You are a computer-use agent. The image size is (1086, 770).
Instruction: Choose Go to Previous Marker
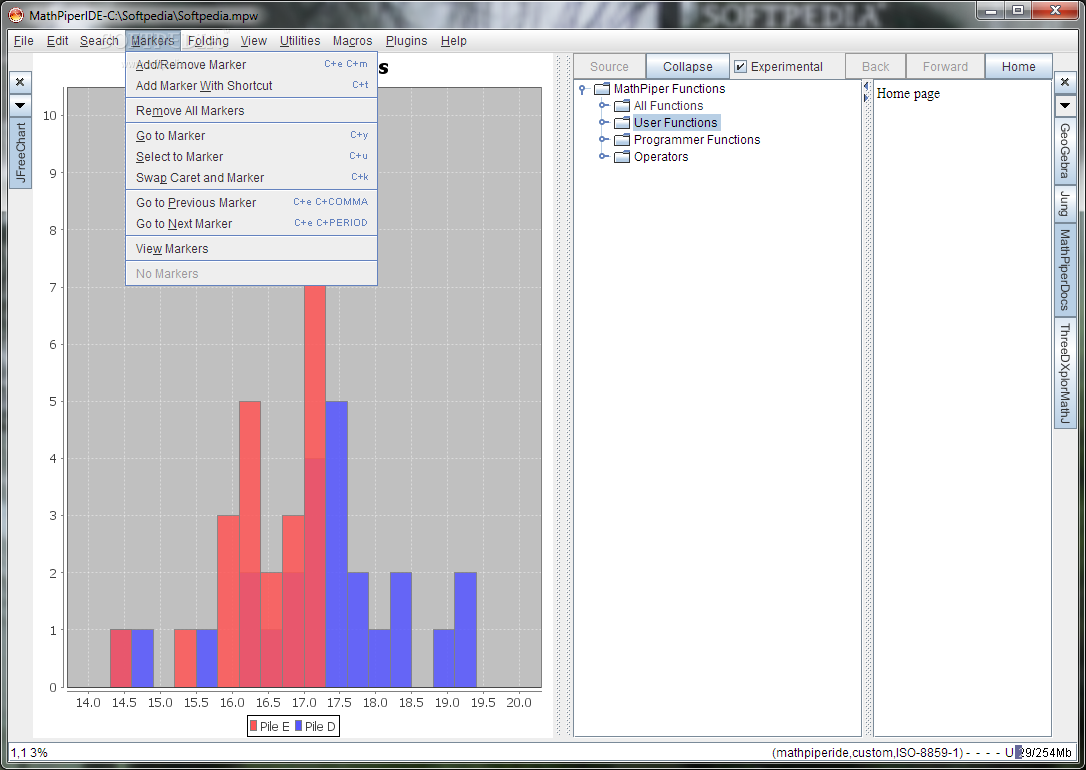(251, 203)
